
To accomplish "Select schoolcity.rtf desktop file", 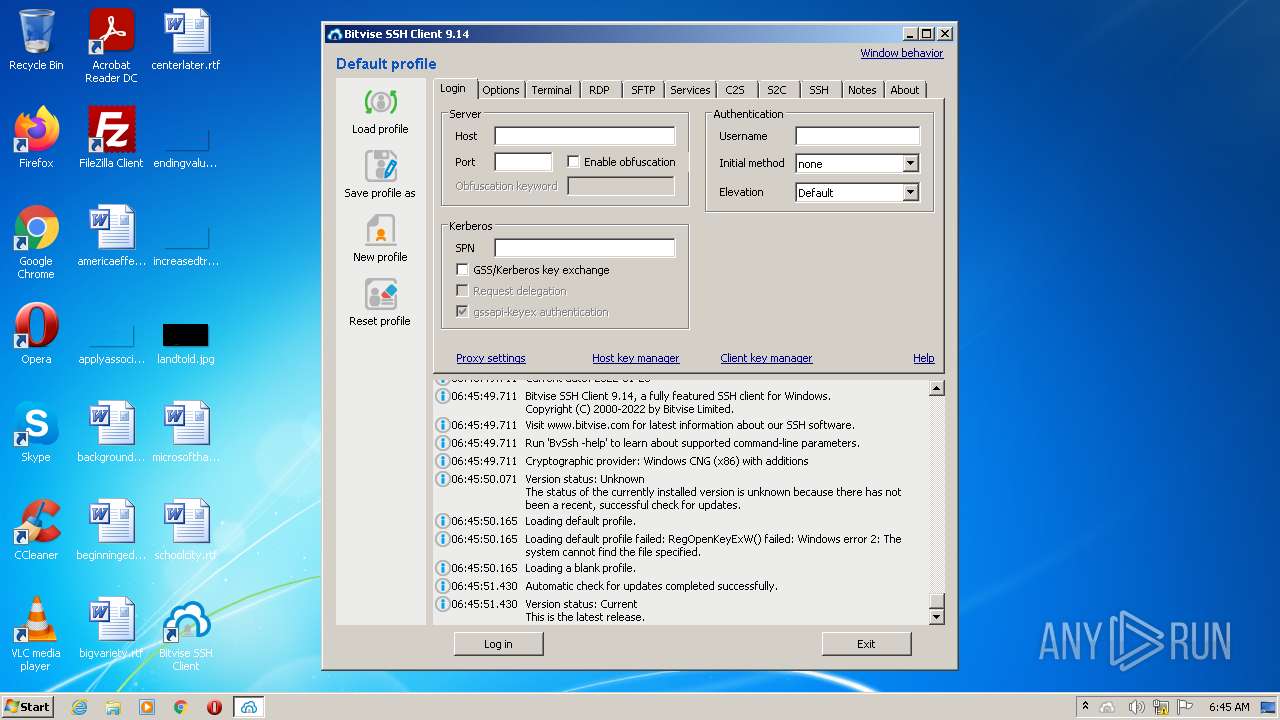I will coord(186,529).
